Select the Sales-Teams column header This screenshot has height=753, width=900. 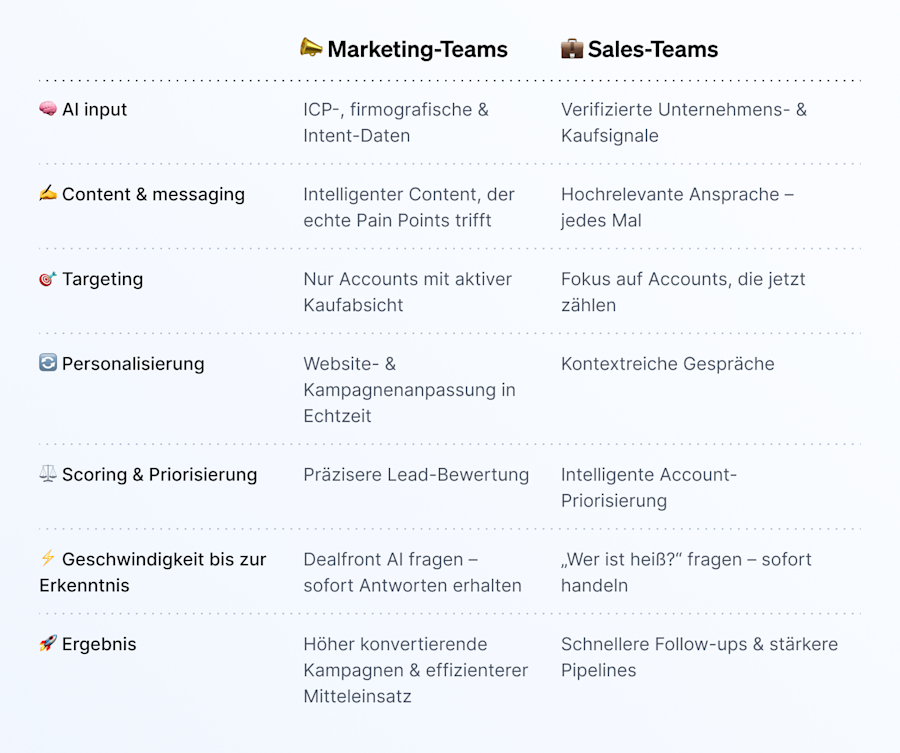click(x=652, y=49)
